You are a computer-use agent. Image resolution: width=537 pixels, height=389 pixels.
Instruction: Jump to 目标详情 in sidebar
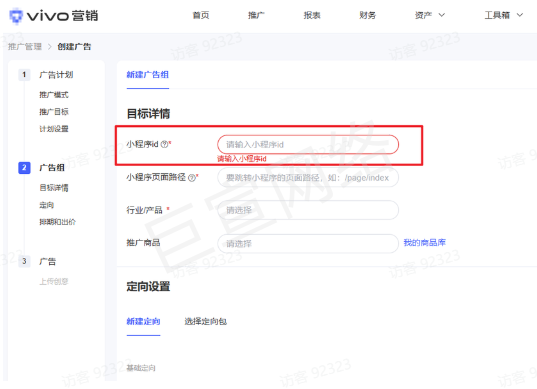[x=54, y=188]
